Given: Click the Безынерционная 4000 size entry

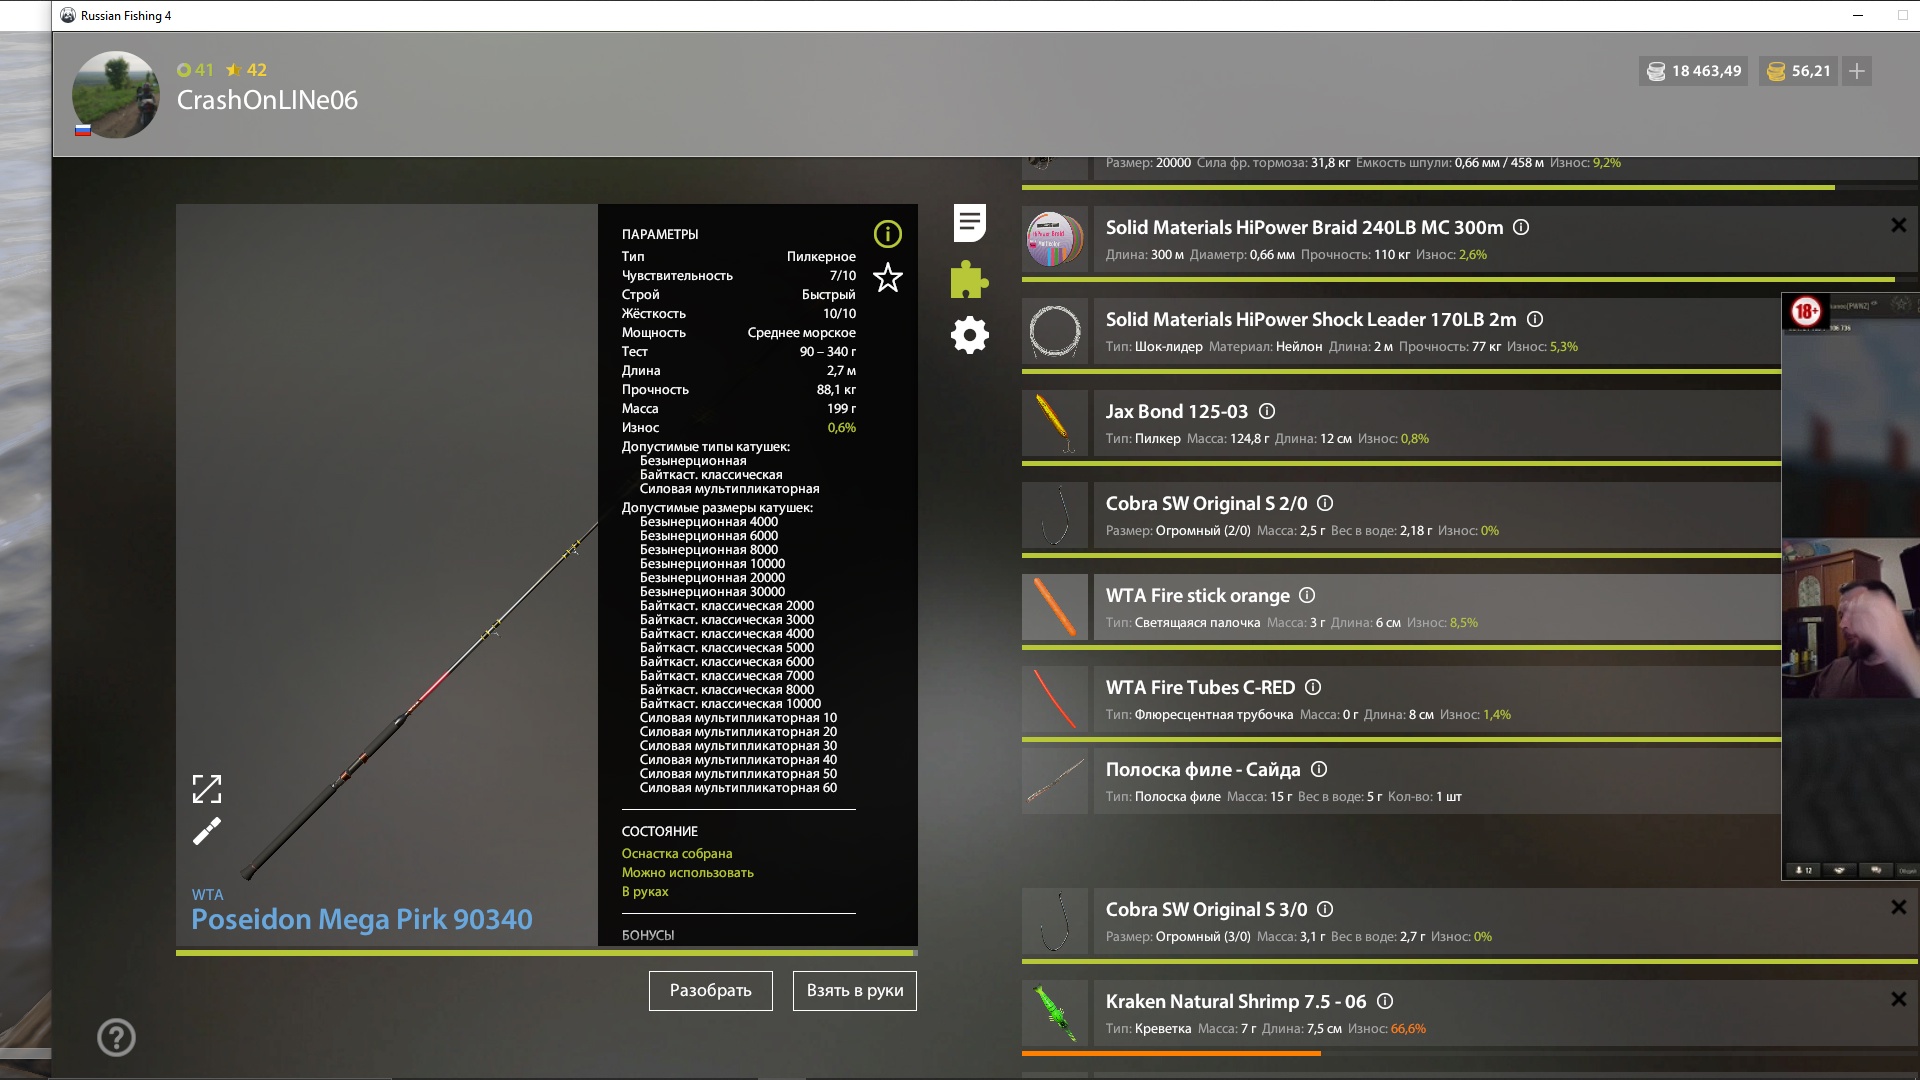Looking at the screenshot, I should pyautogui.click(x=709, y=522).
